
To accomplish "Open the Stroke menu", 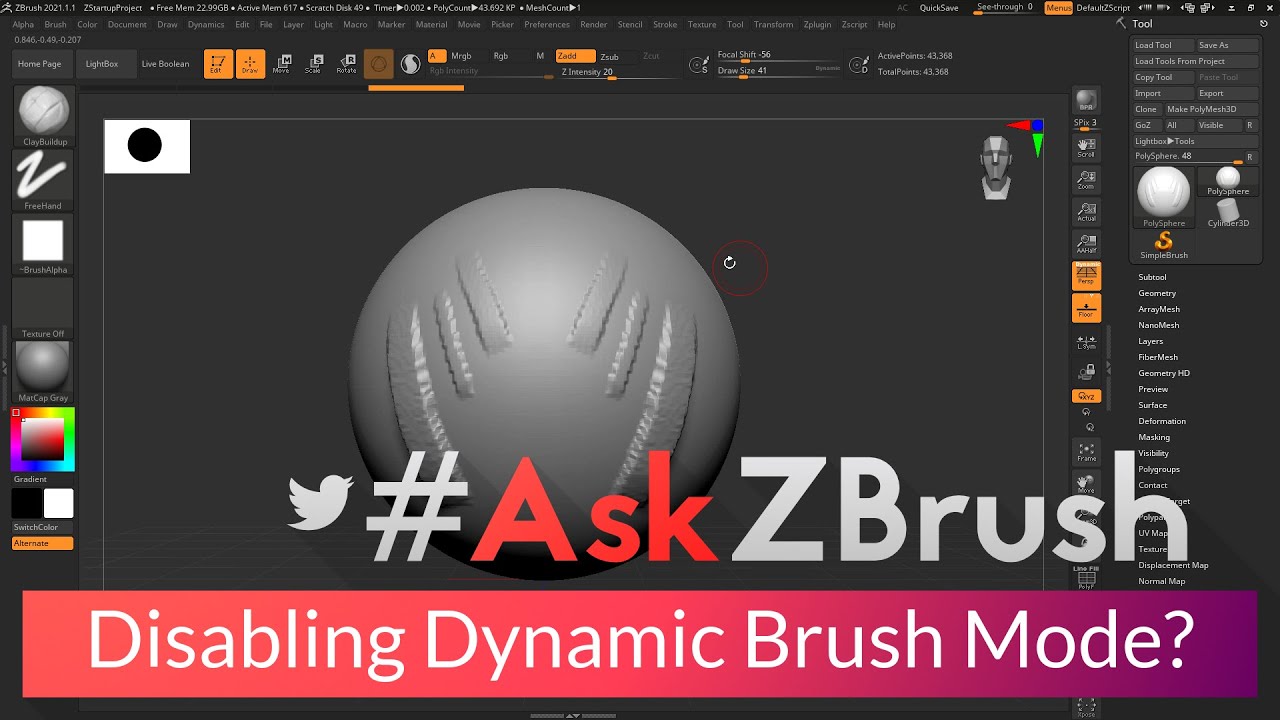I will 665,24.
